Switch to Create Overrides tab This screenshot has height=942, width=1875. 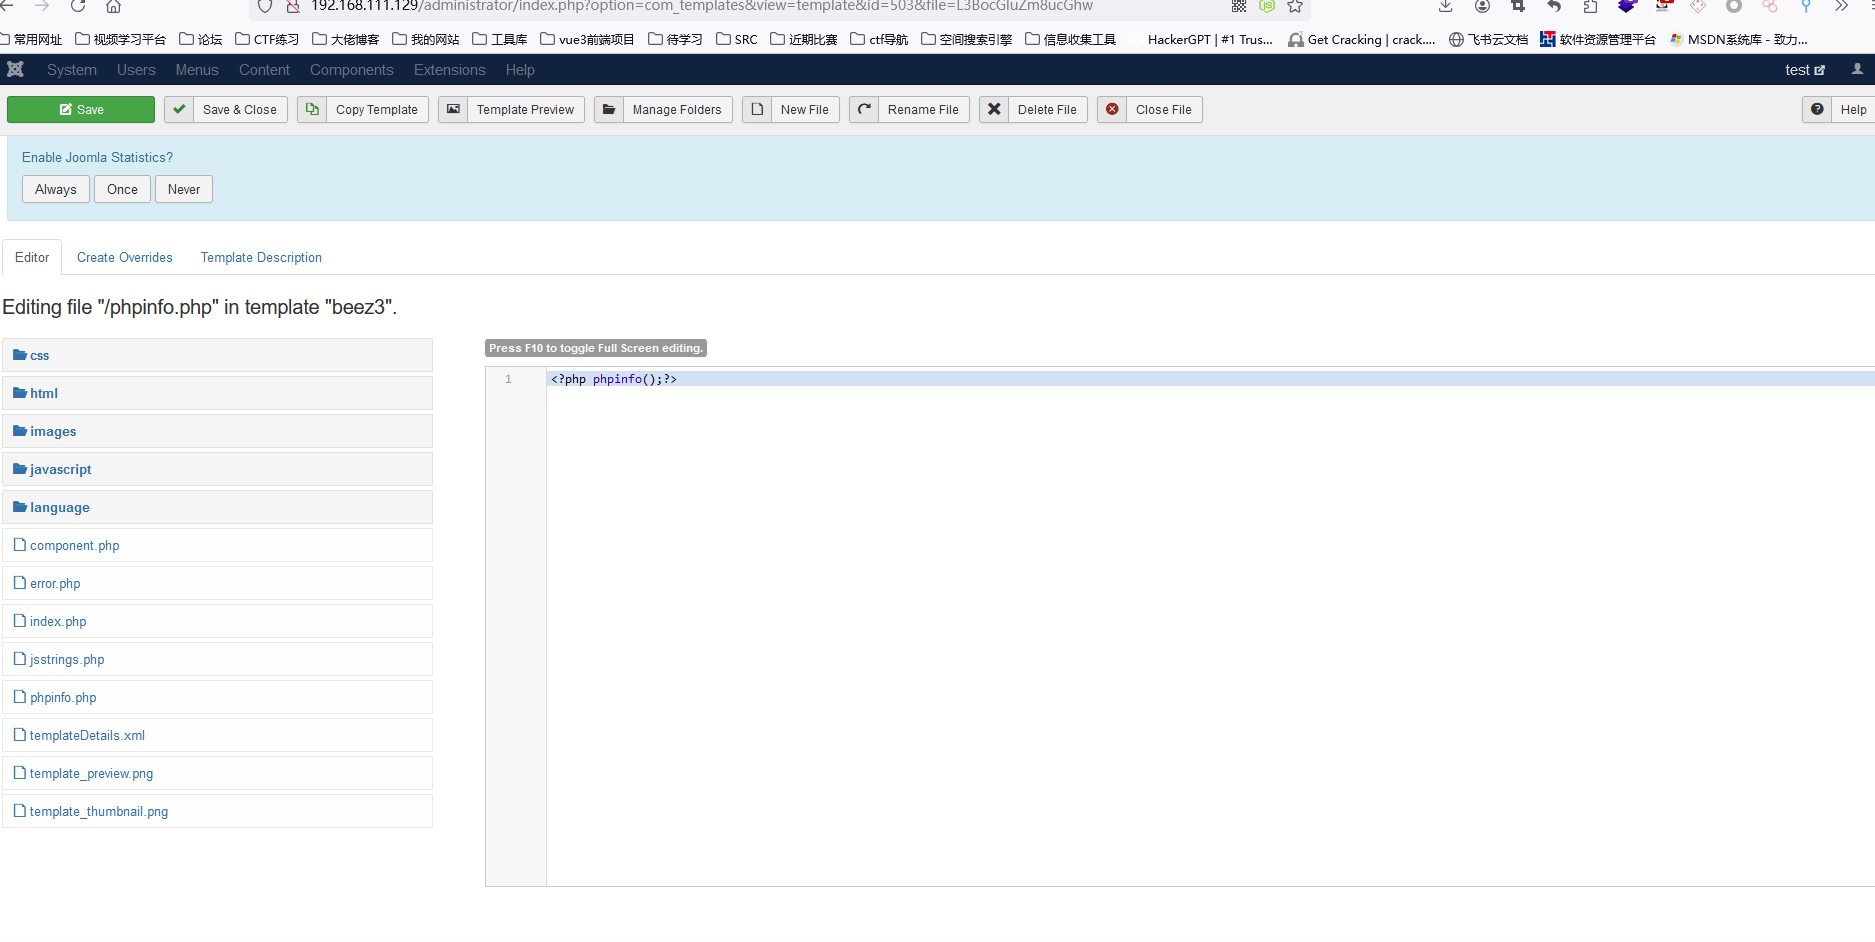click(x=125, y=258)
